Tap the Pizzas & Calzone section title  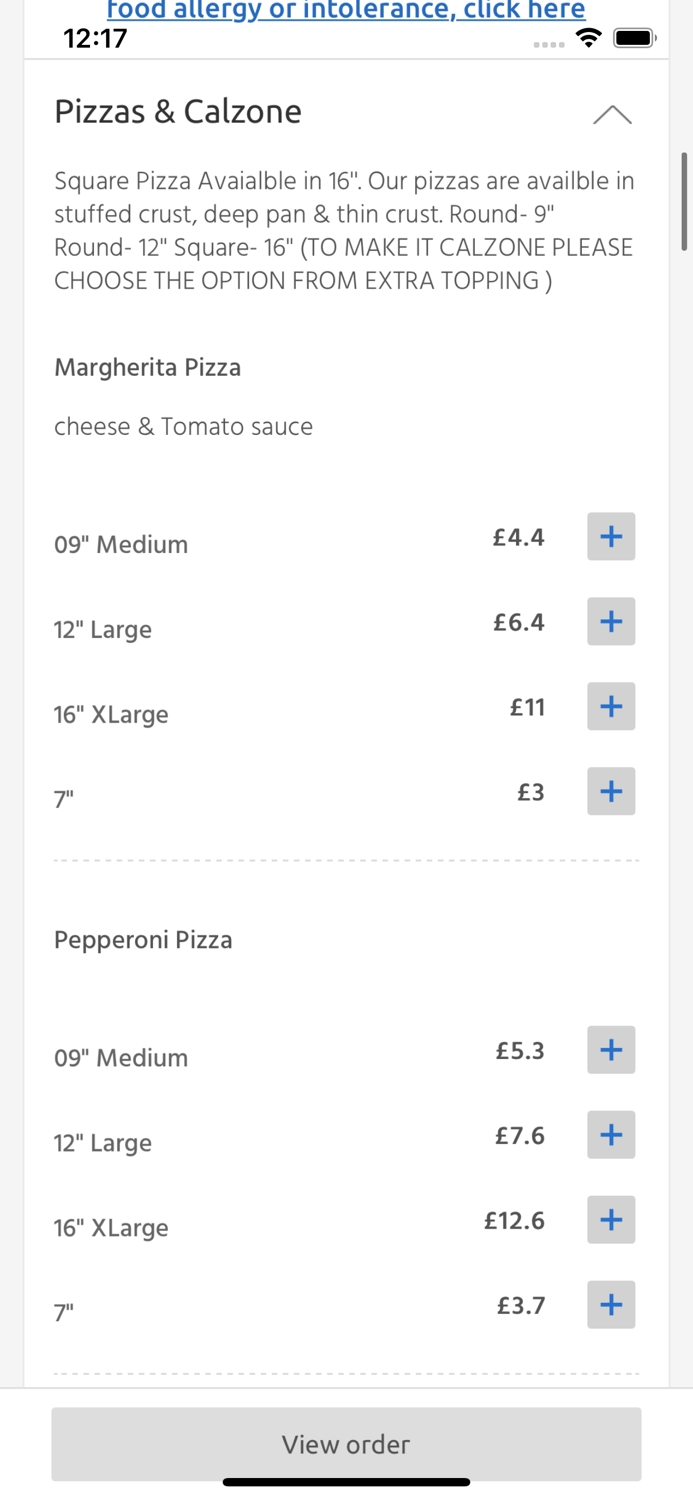click(178, 111)
